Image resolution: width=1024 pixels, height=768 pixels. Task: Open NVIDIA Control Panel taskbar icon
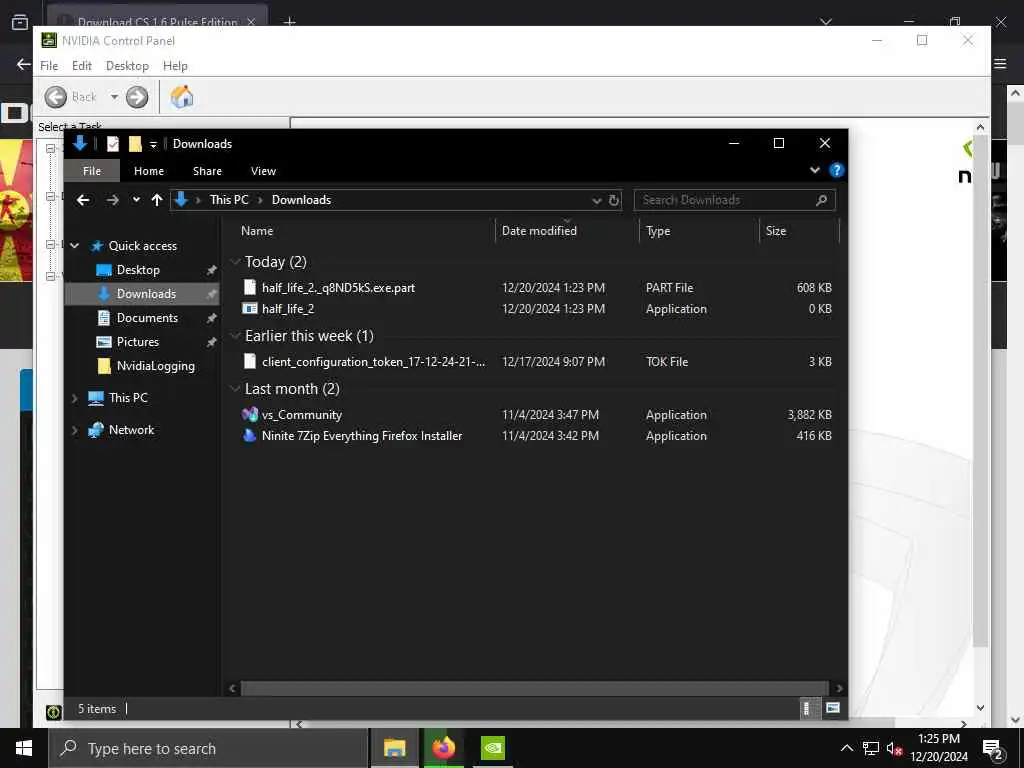(x=493, y=748)
